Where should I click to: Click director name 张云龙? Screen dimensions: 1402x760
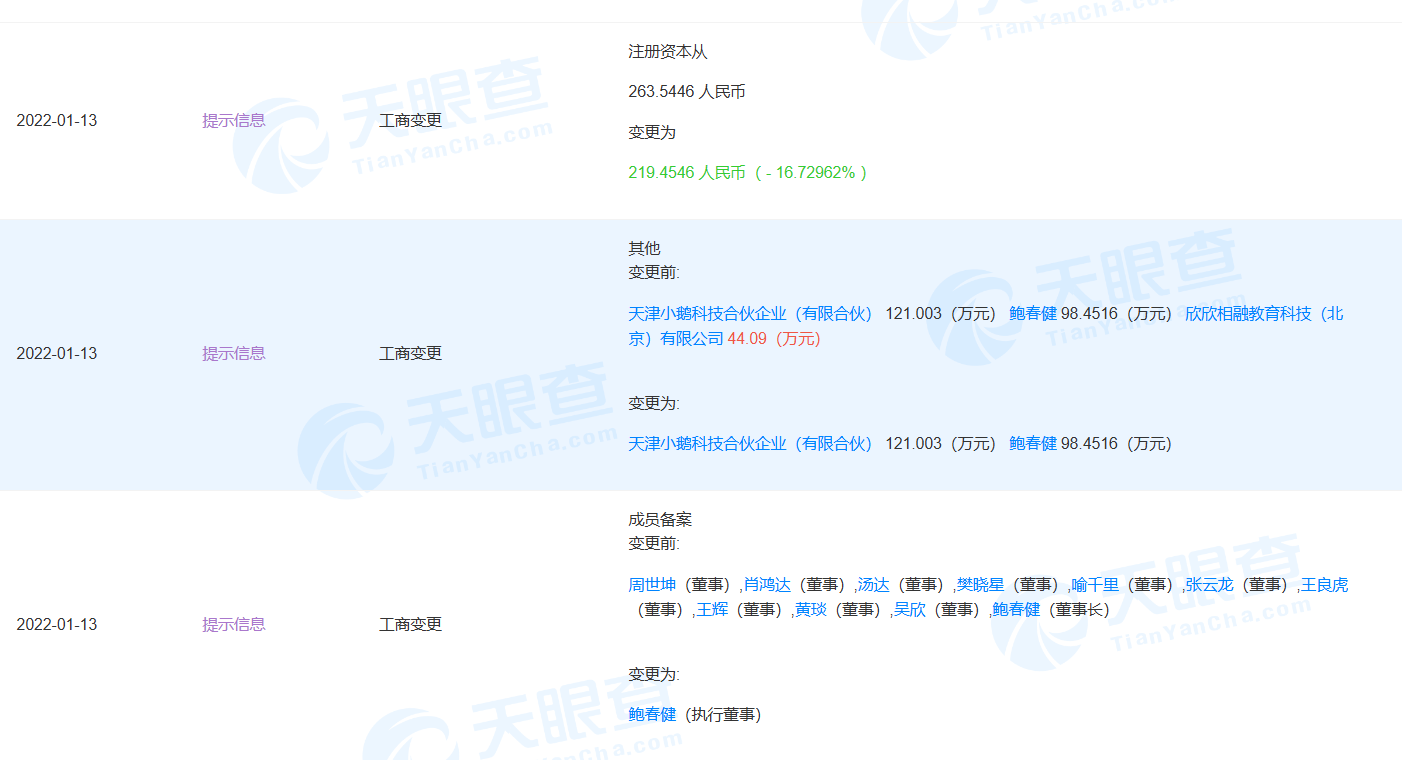[x=1209, y=585]
